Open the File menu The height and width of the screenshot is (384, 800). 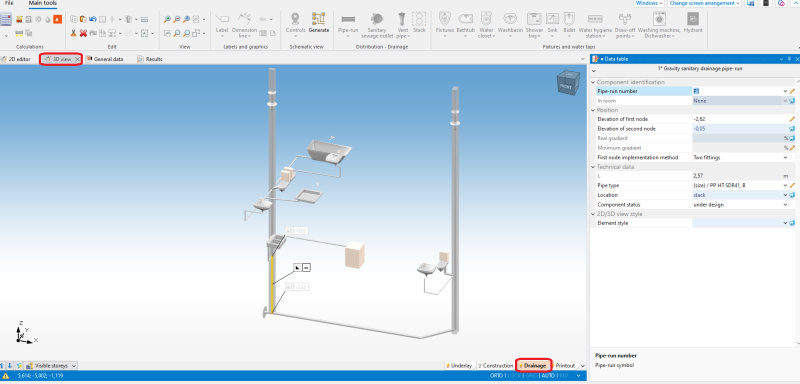coord(9,3)
